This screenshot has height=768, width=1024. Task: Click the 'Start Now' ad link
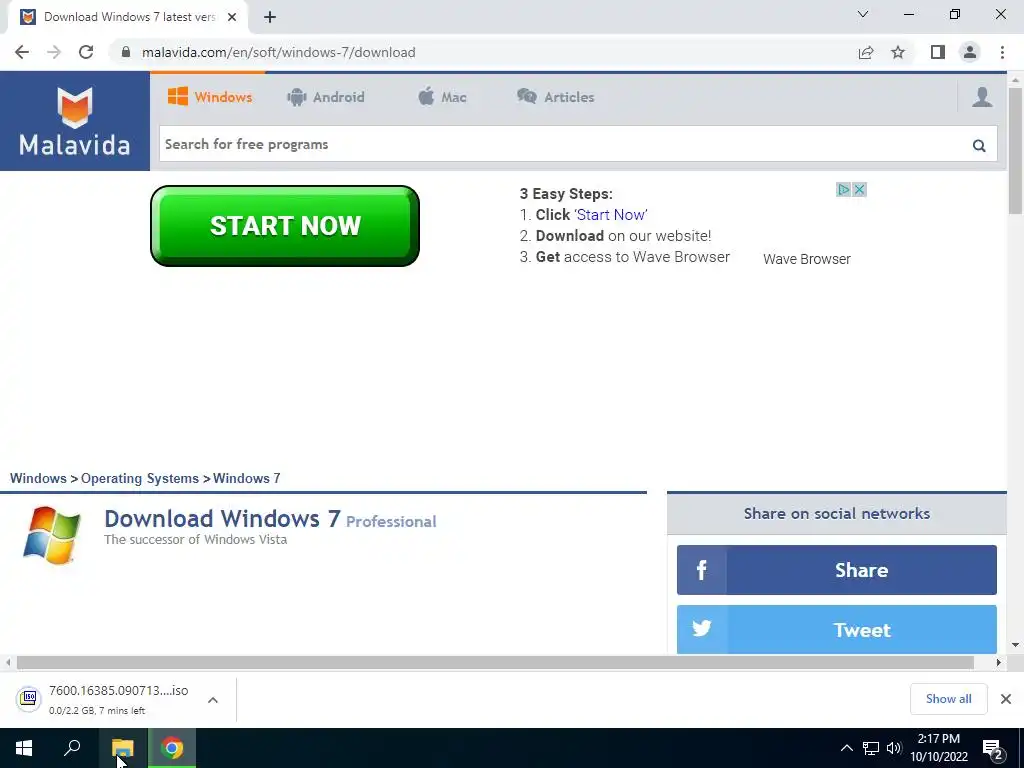(611, 215)
